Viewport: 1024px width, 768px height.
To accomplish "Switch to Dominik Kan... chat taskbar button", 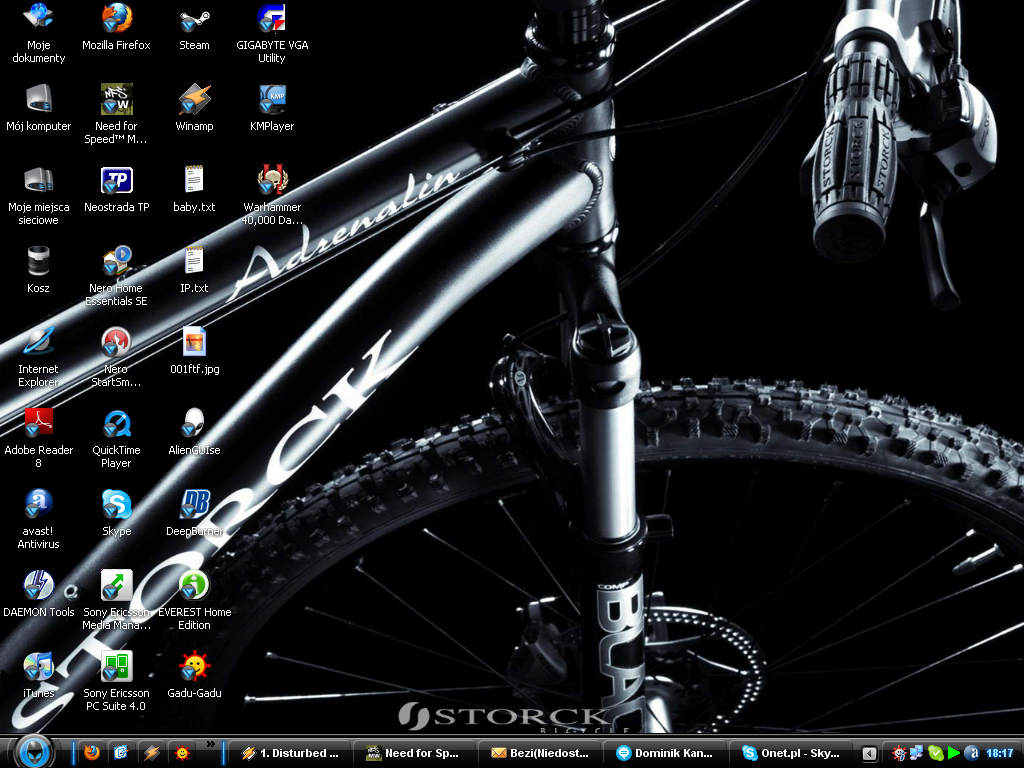I will 666,753.
